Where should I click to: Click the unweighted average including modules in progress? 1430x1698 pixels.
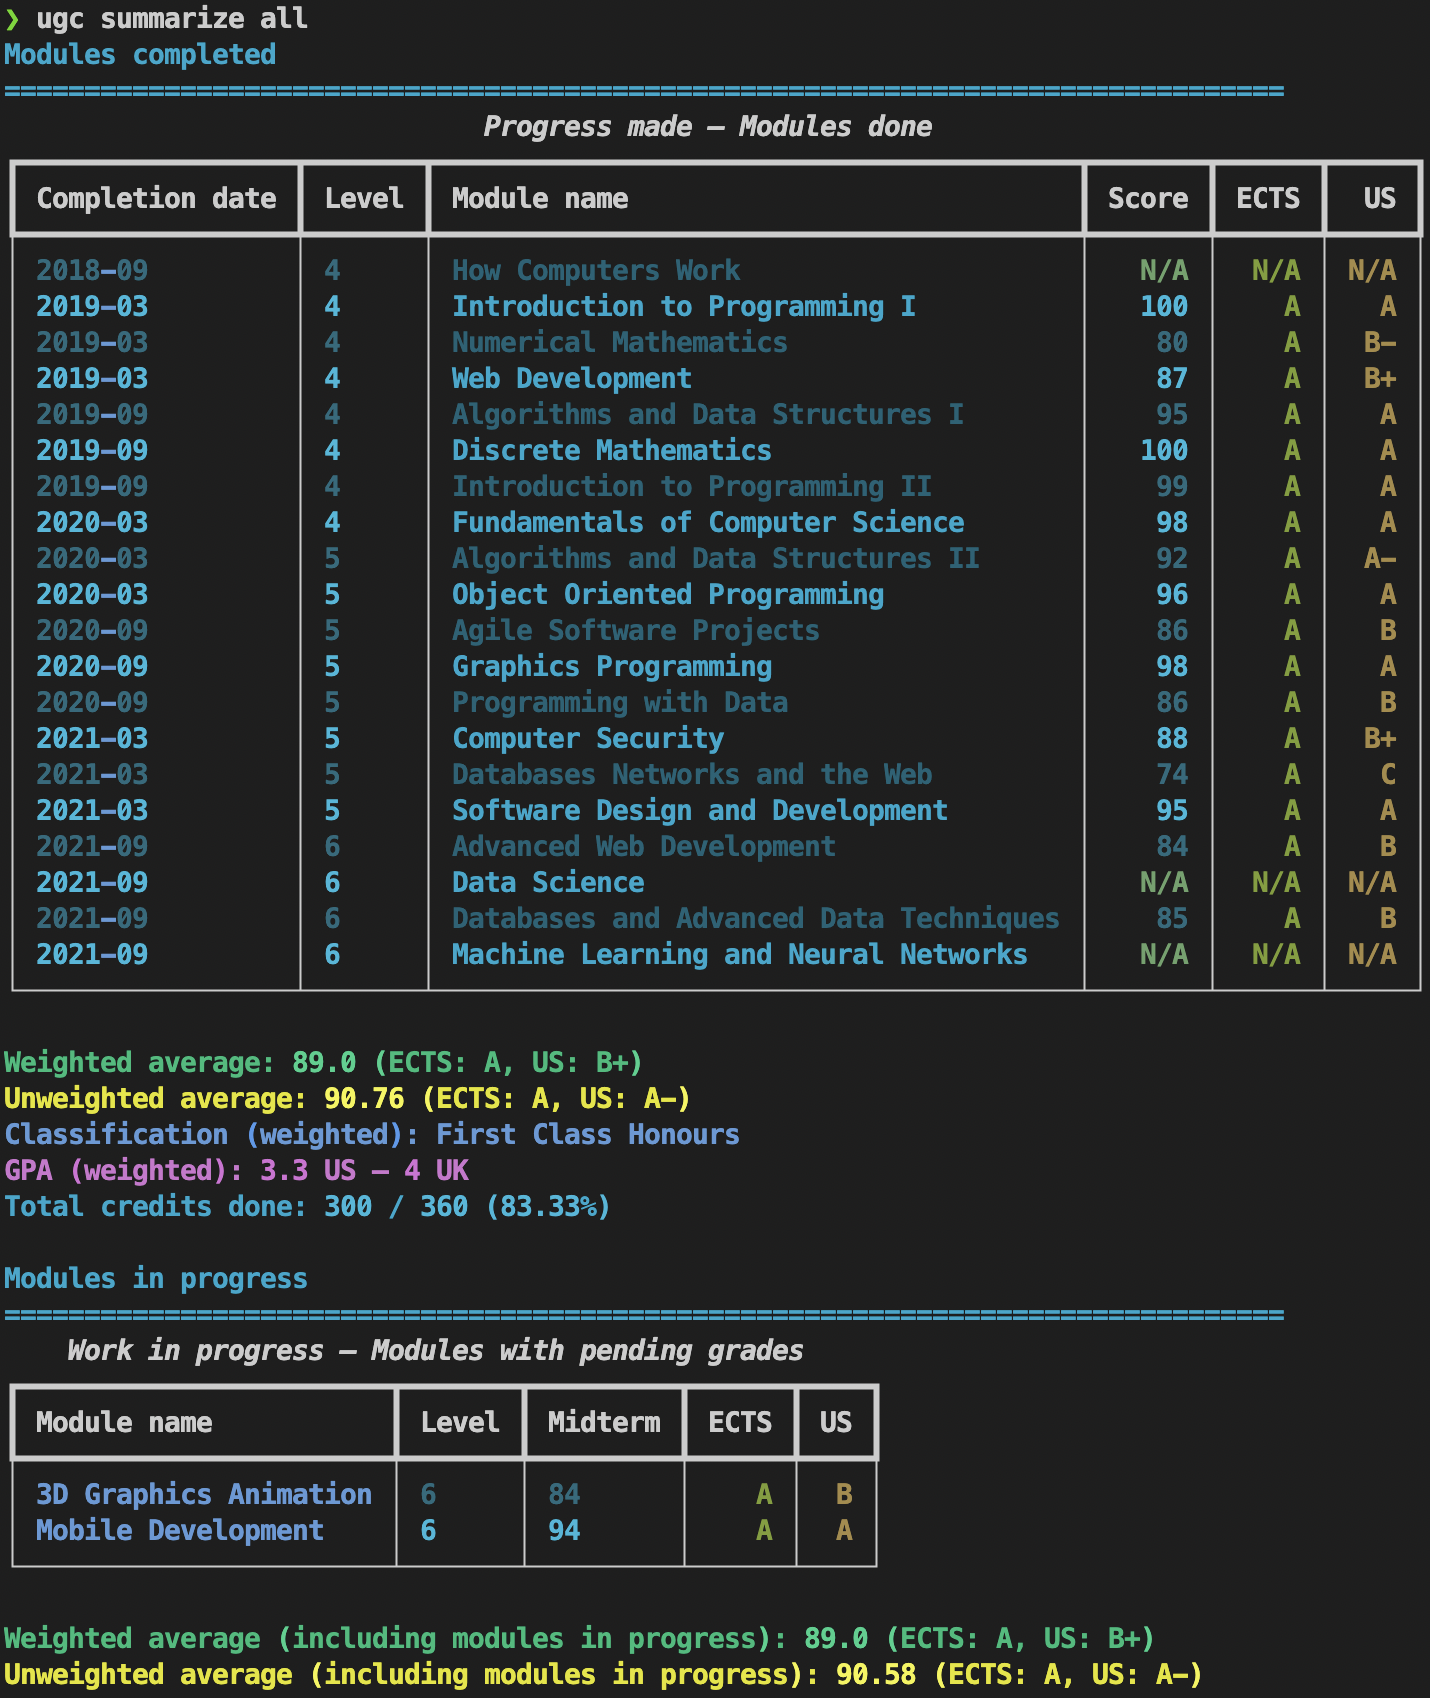tap(603, 1675)
